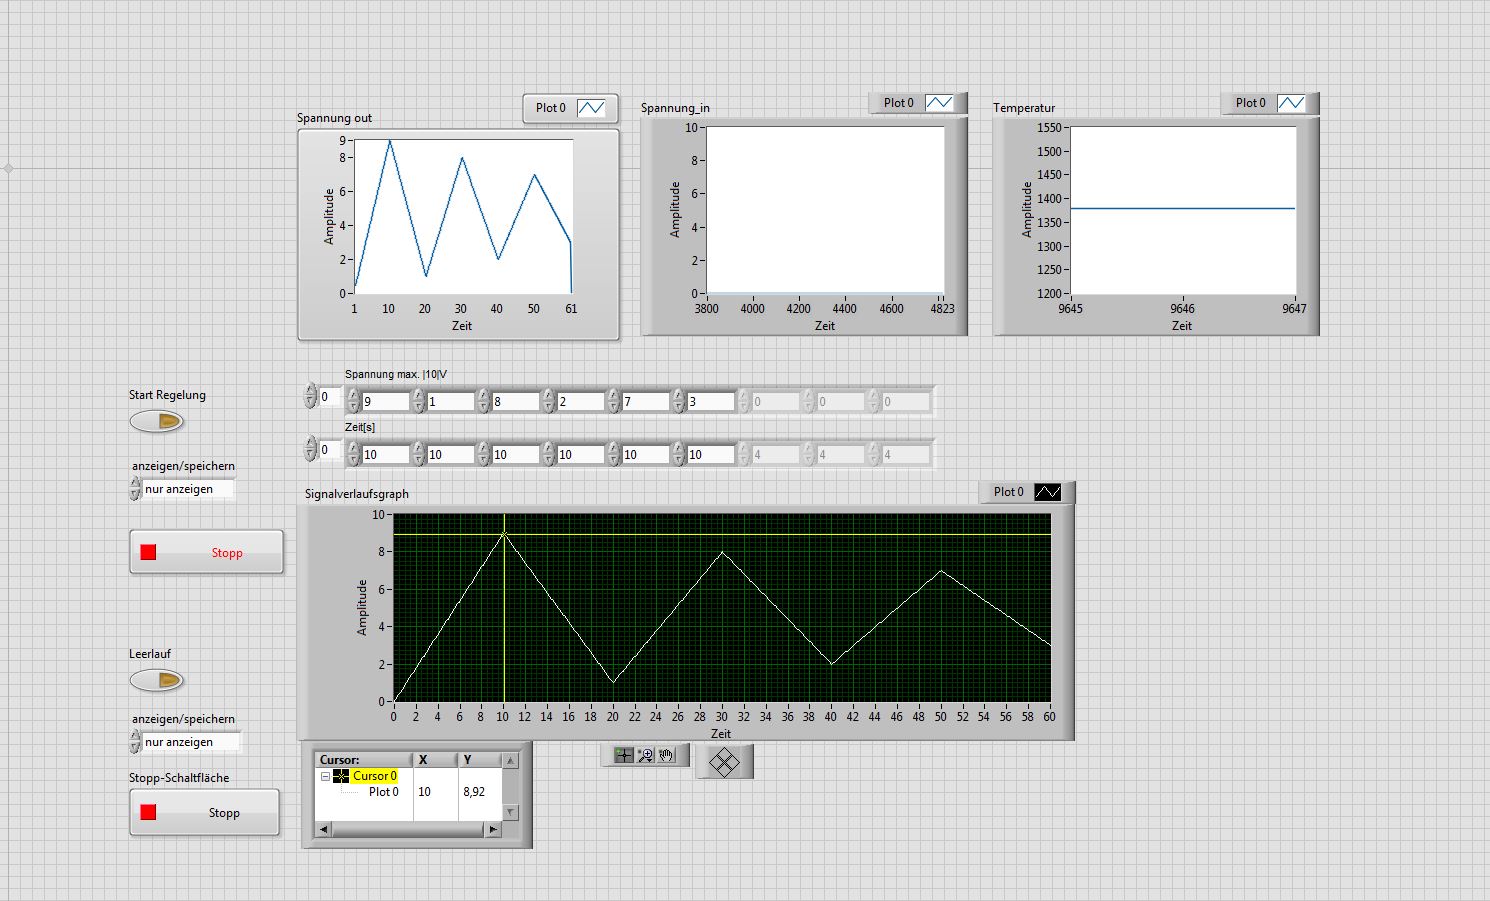Click stepper beside Spannung value 9

[x=353, y=402]
